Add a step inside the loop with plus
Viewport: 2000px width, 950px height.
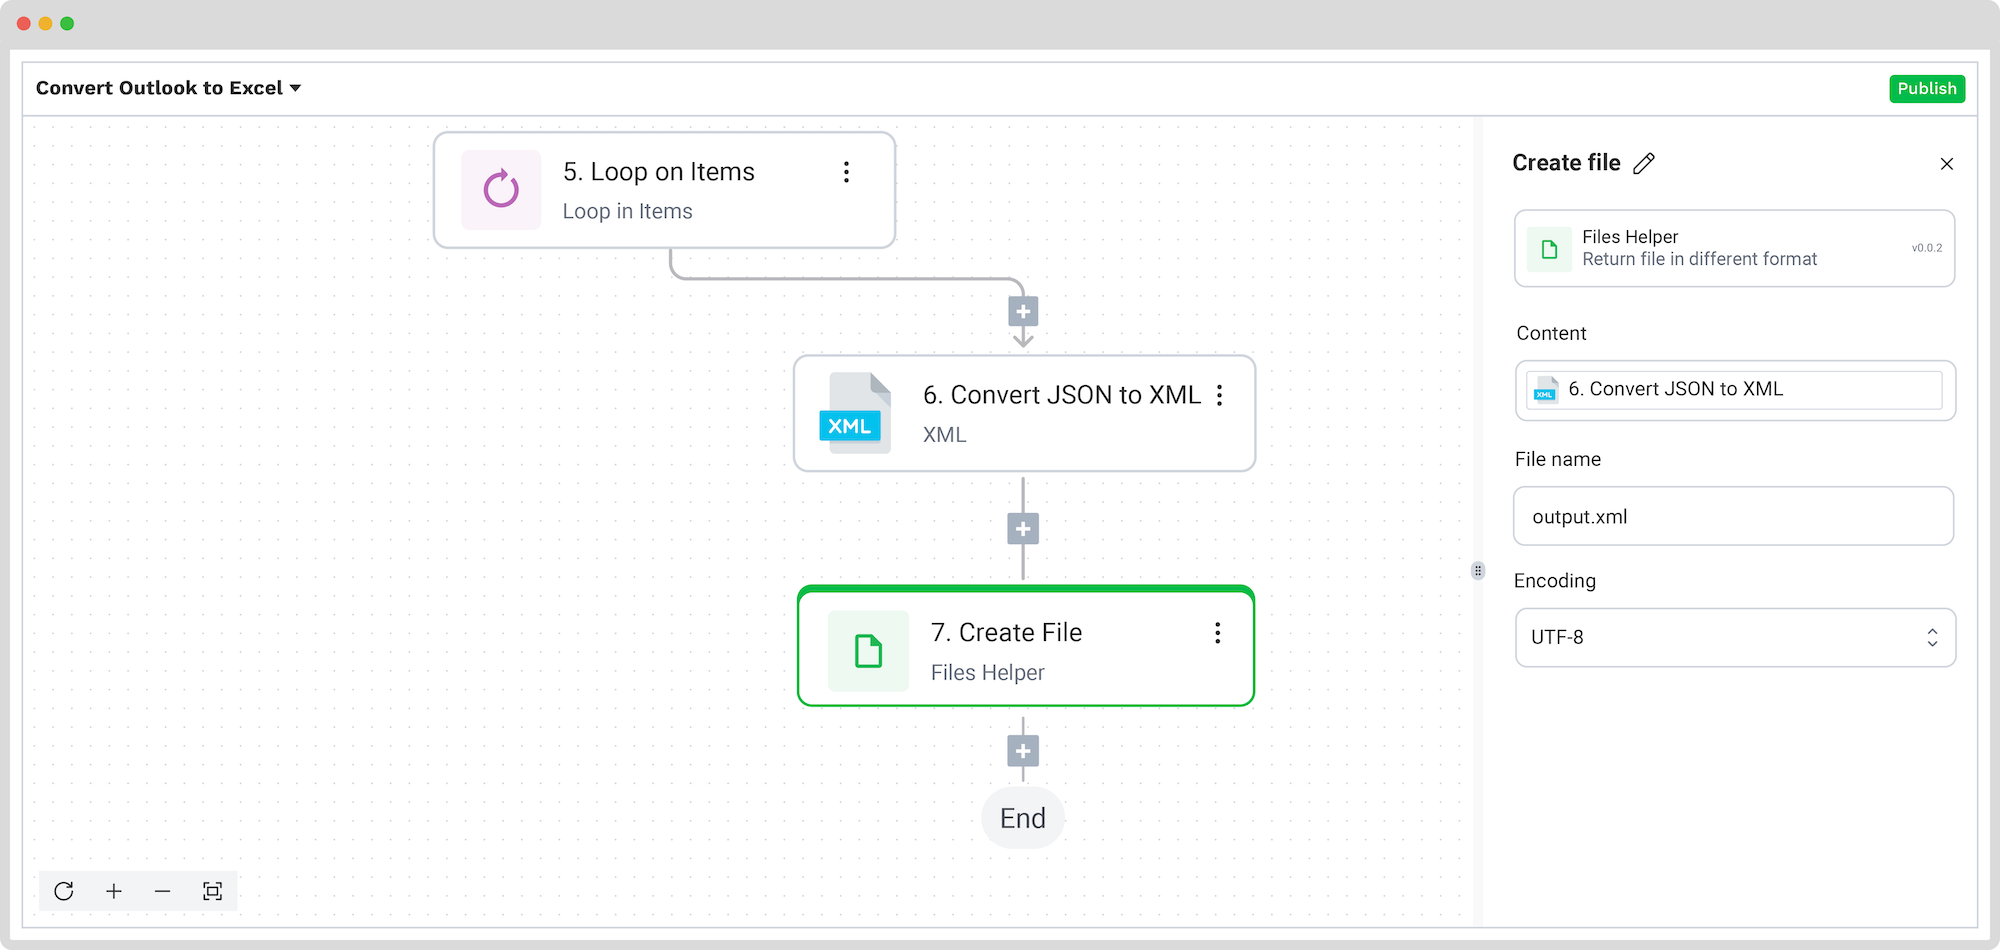[1023, 312]
